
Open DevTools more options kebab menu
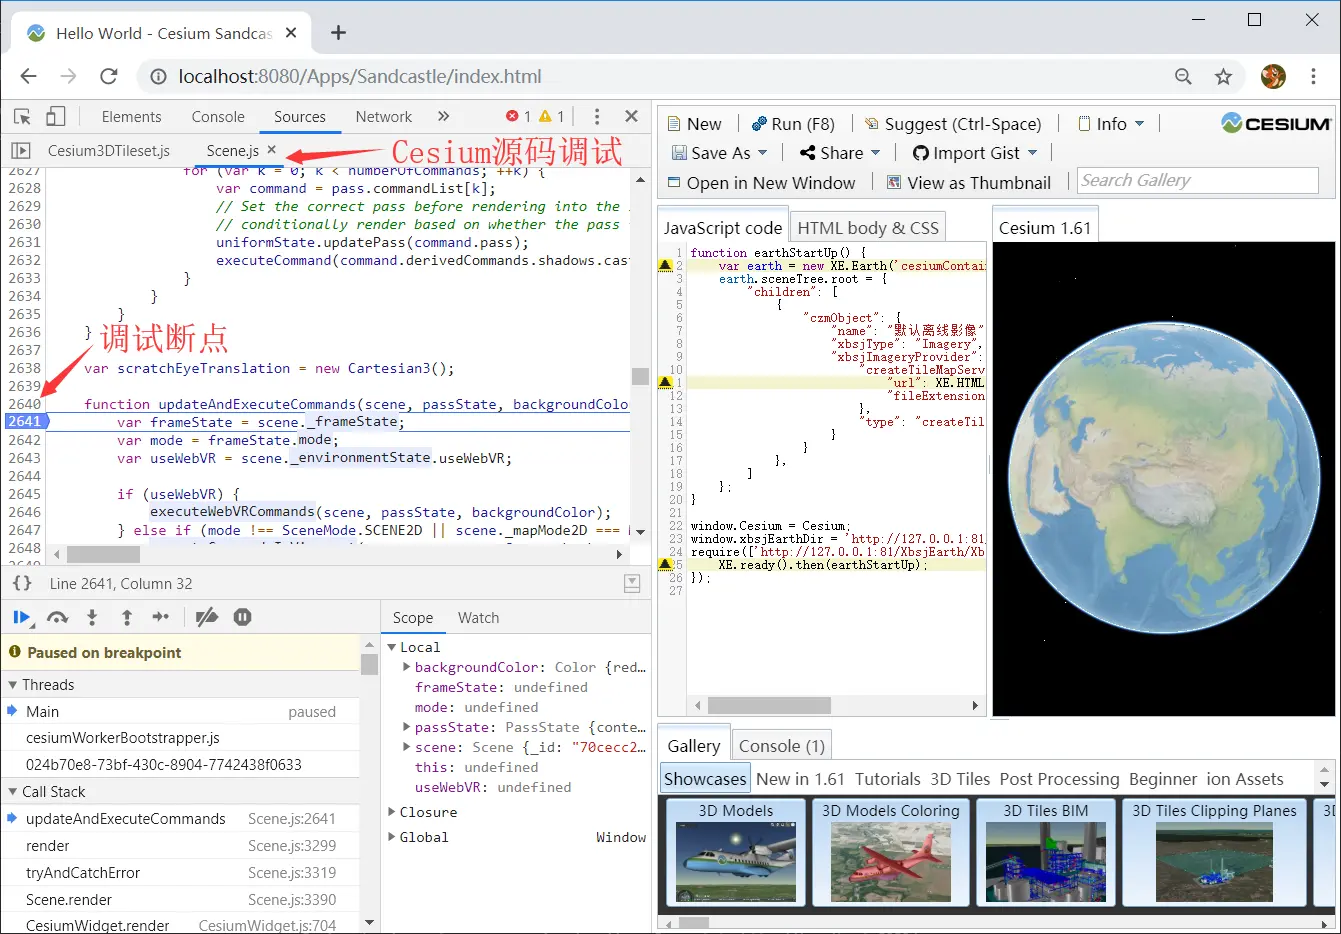click(597, 116)
